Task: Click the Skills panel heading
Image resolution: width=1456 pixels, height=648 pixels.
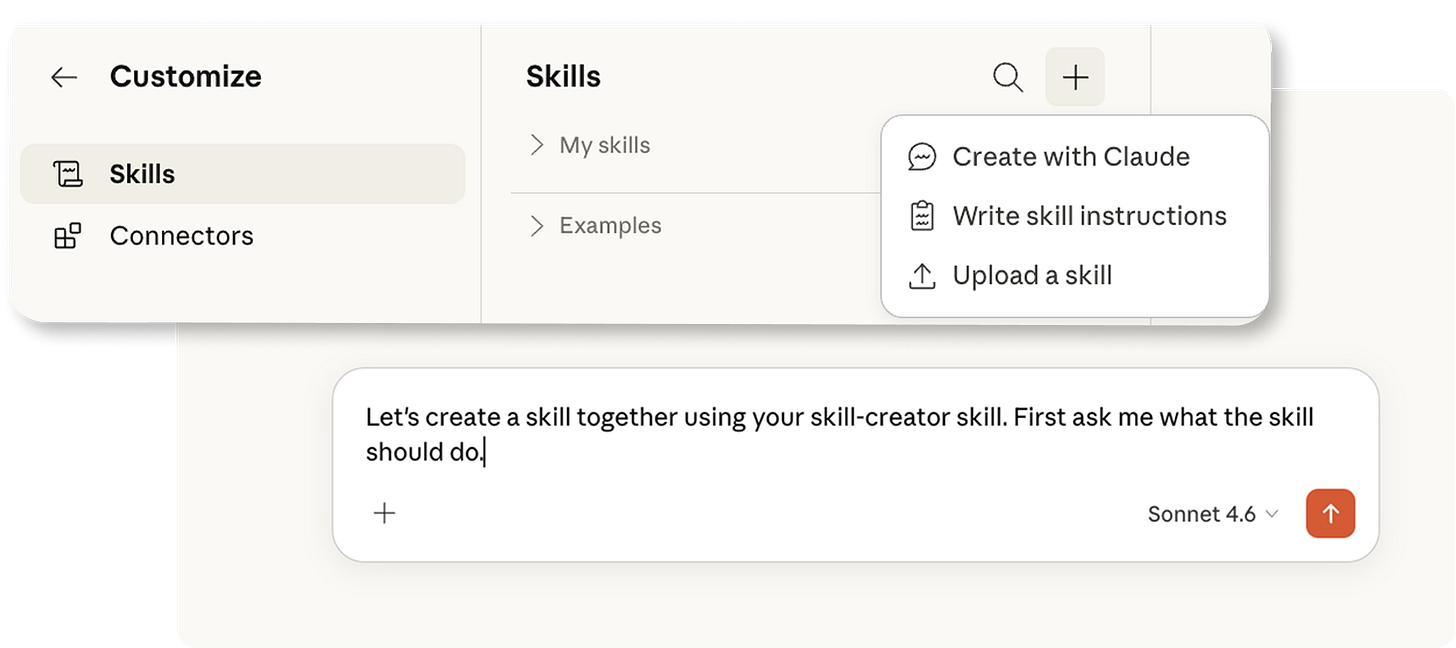Action: pyautogui.click(x=563, y=77)
